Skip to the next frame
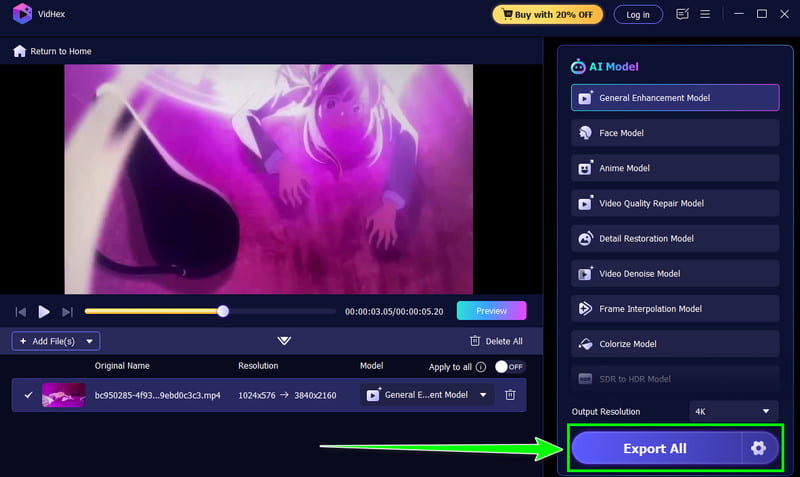Screen dimensions: 800x477 point(67,312)
